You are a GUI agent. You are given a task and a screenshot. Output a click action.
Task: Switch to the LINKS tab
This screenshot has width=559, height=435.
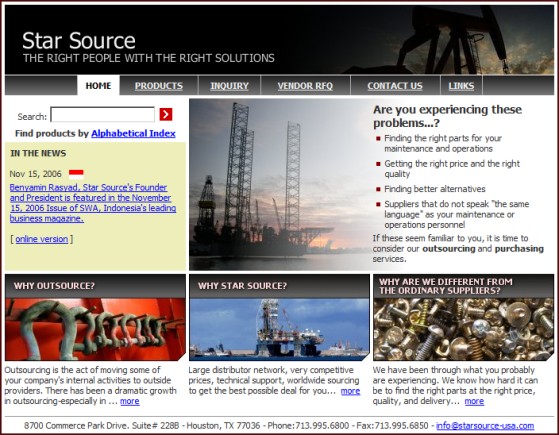[461, 86]
